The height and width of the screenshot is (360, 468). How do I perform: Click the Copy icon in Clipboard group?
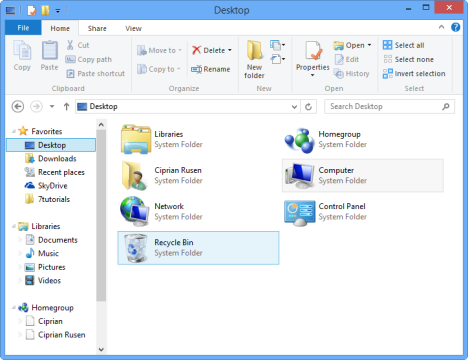coord(22,51)
